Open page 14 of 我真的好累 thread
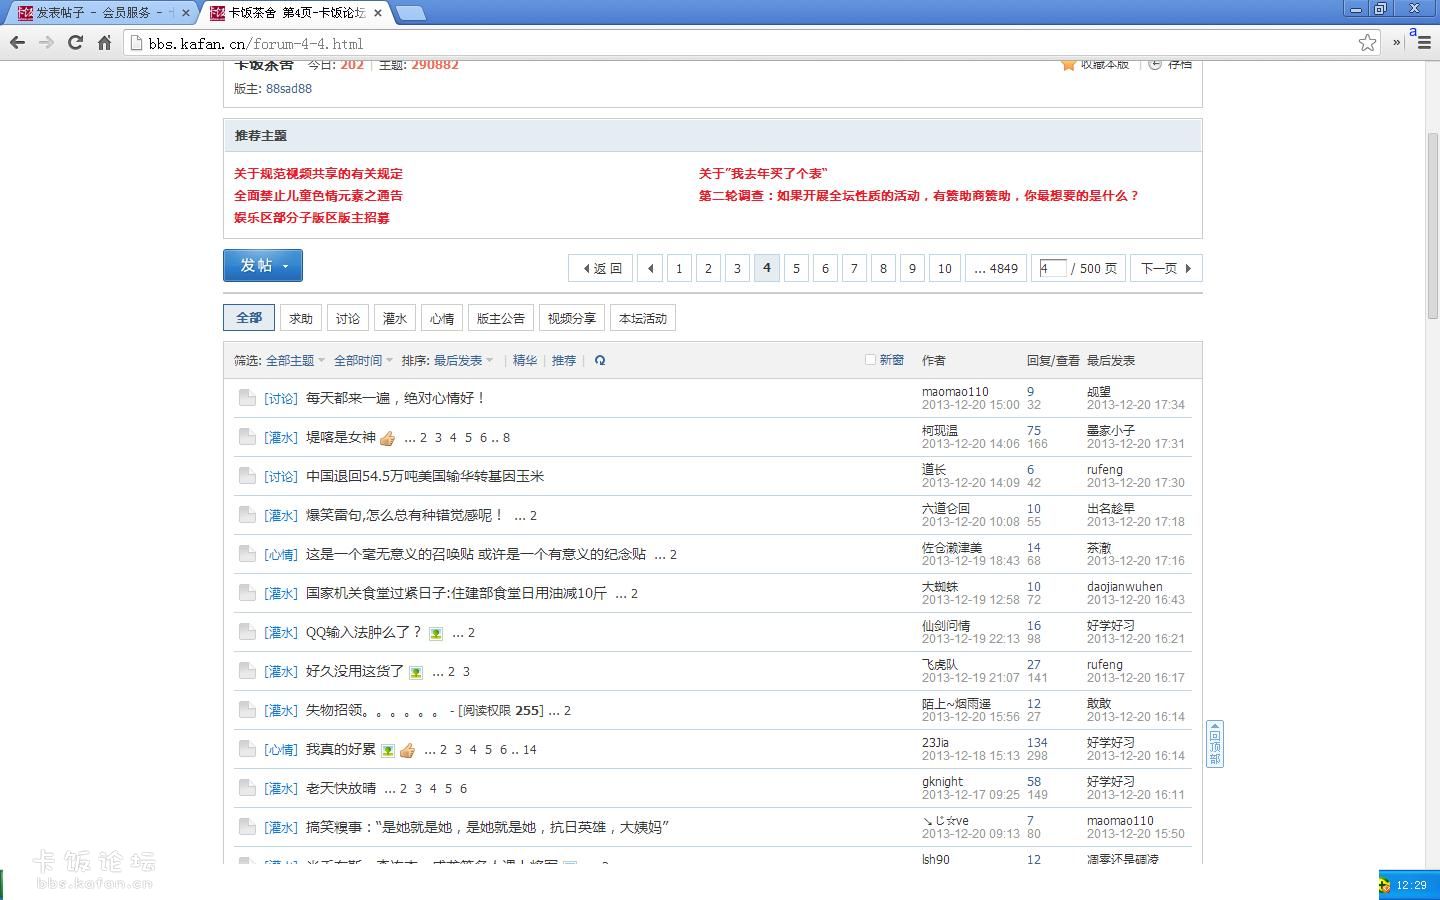The height and width of the screenshot is (900, 1440). pos(530,749)
